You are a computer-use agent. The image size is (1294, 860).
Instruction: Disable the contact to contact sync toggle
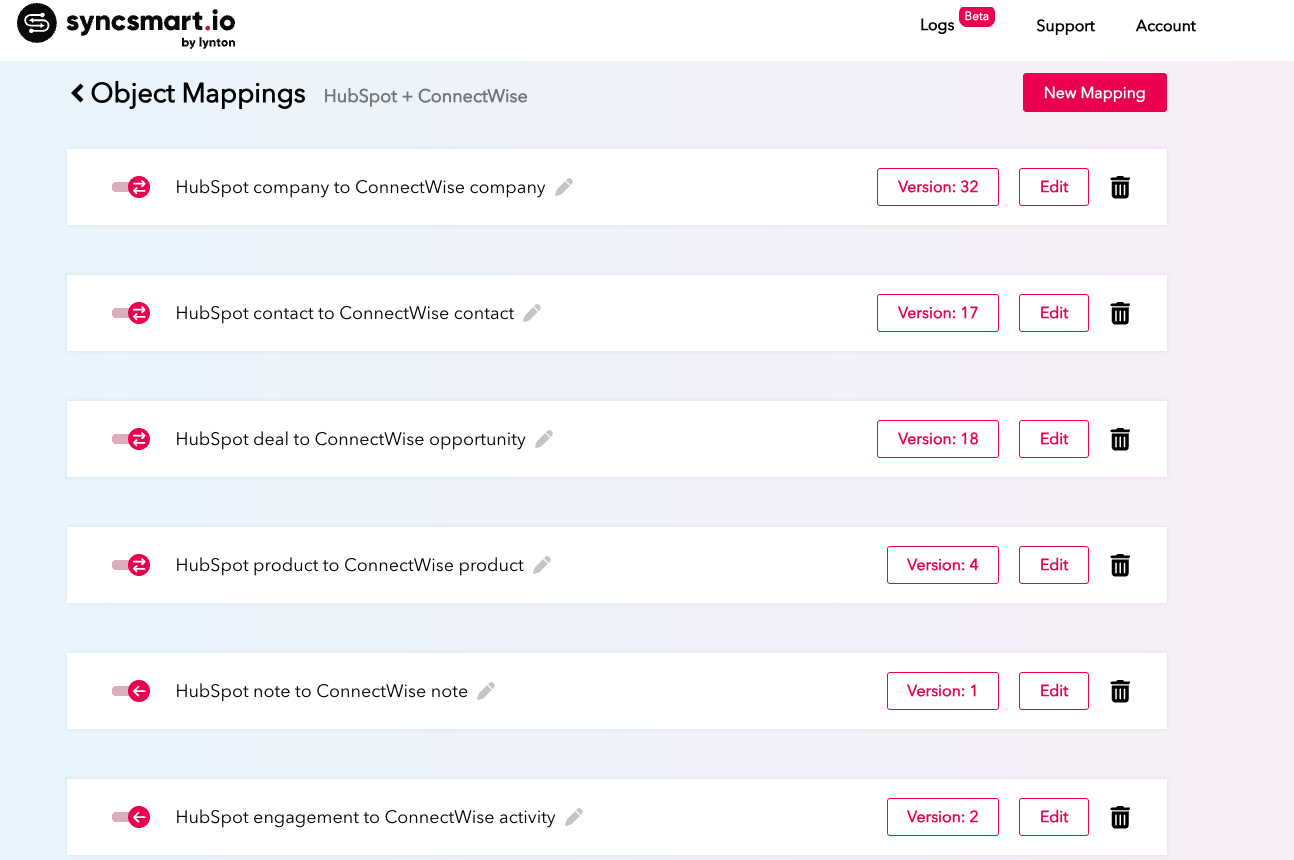tap(131, 313)
